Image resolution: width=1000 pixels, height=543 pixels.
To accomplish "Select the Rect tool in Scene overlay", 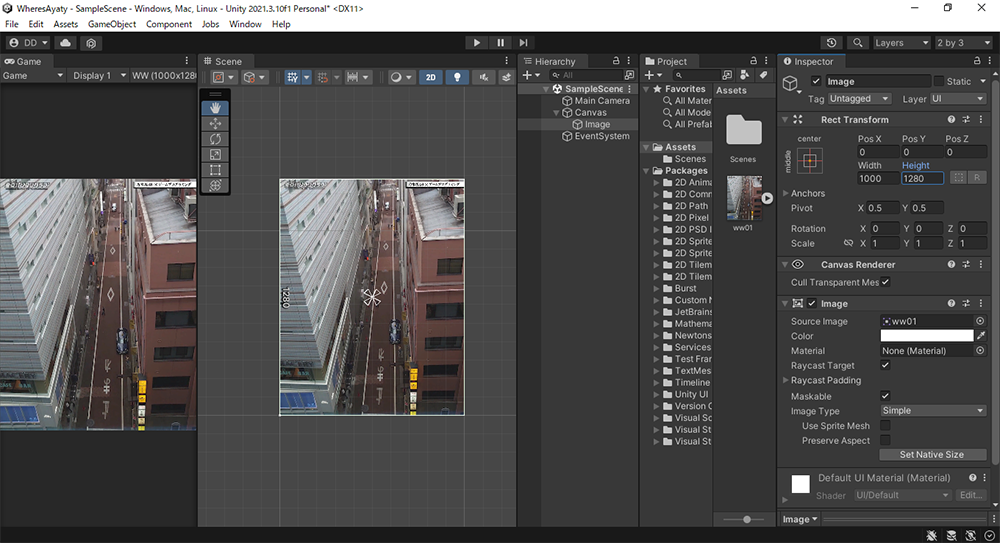I will click(x=215, y=170).
